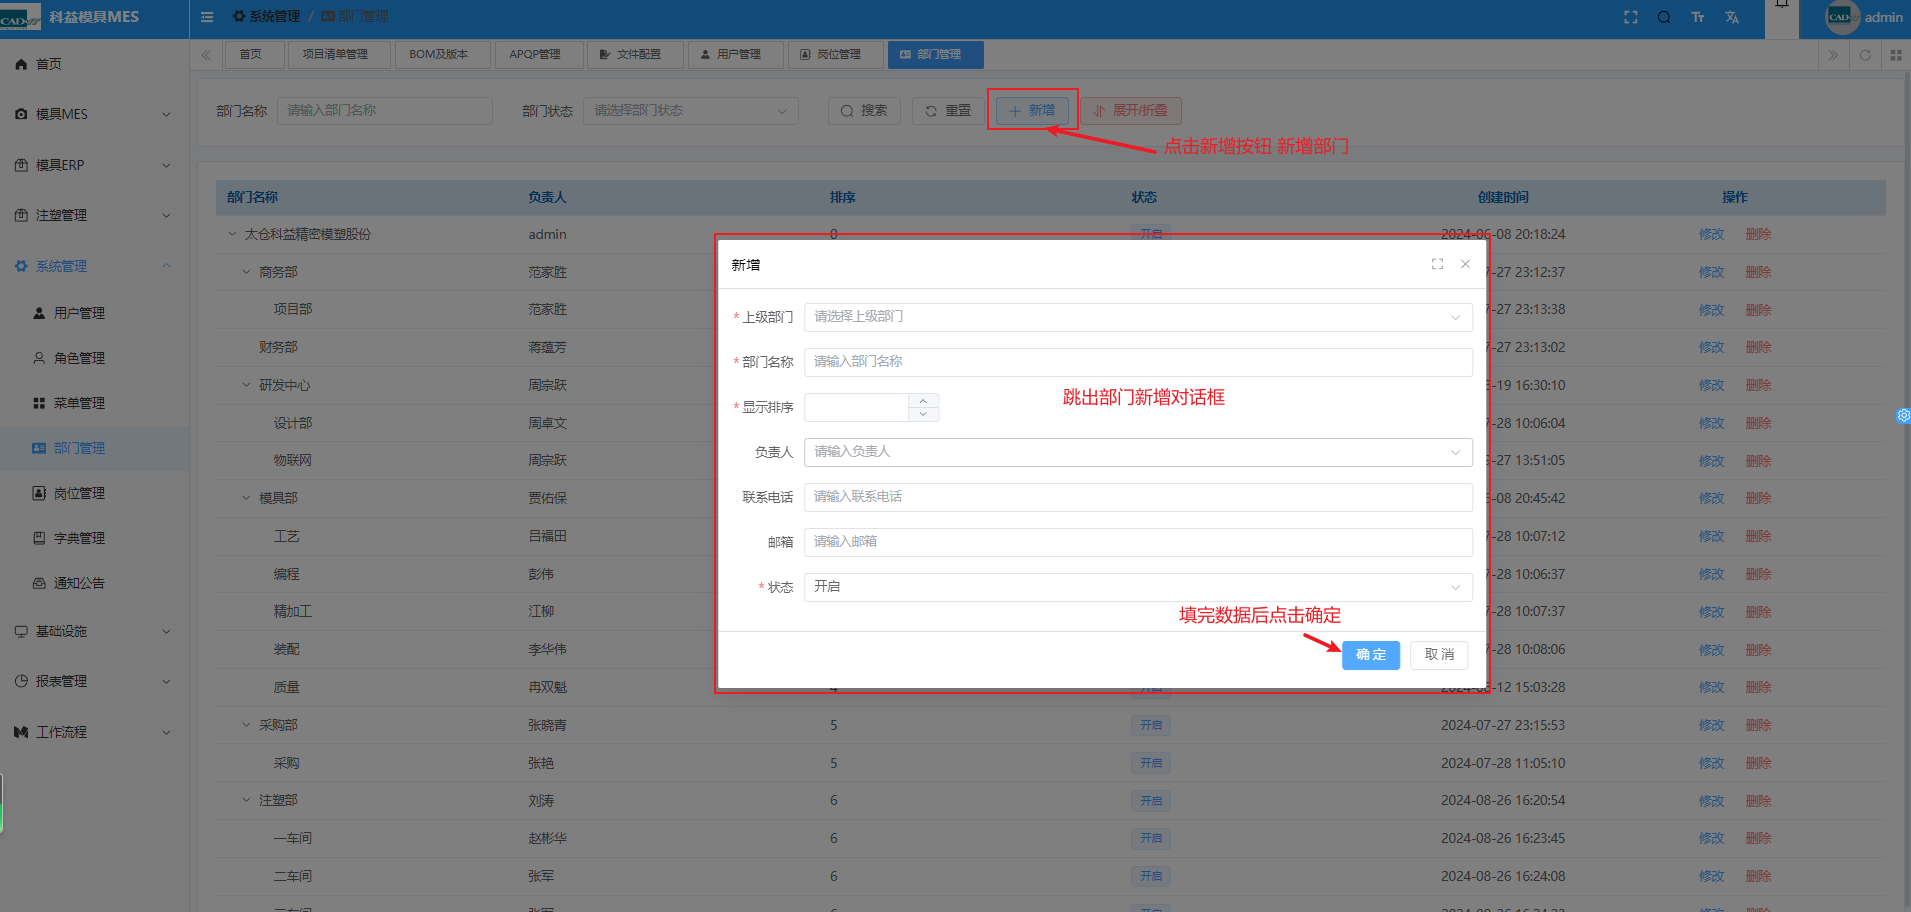Open the 上级部门 dropdown in the dialog
The width and height of the screenshot is (1911, 912).
tap(1138, 317)
